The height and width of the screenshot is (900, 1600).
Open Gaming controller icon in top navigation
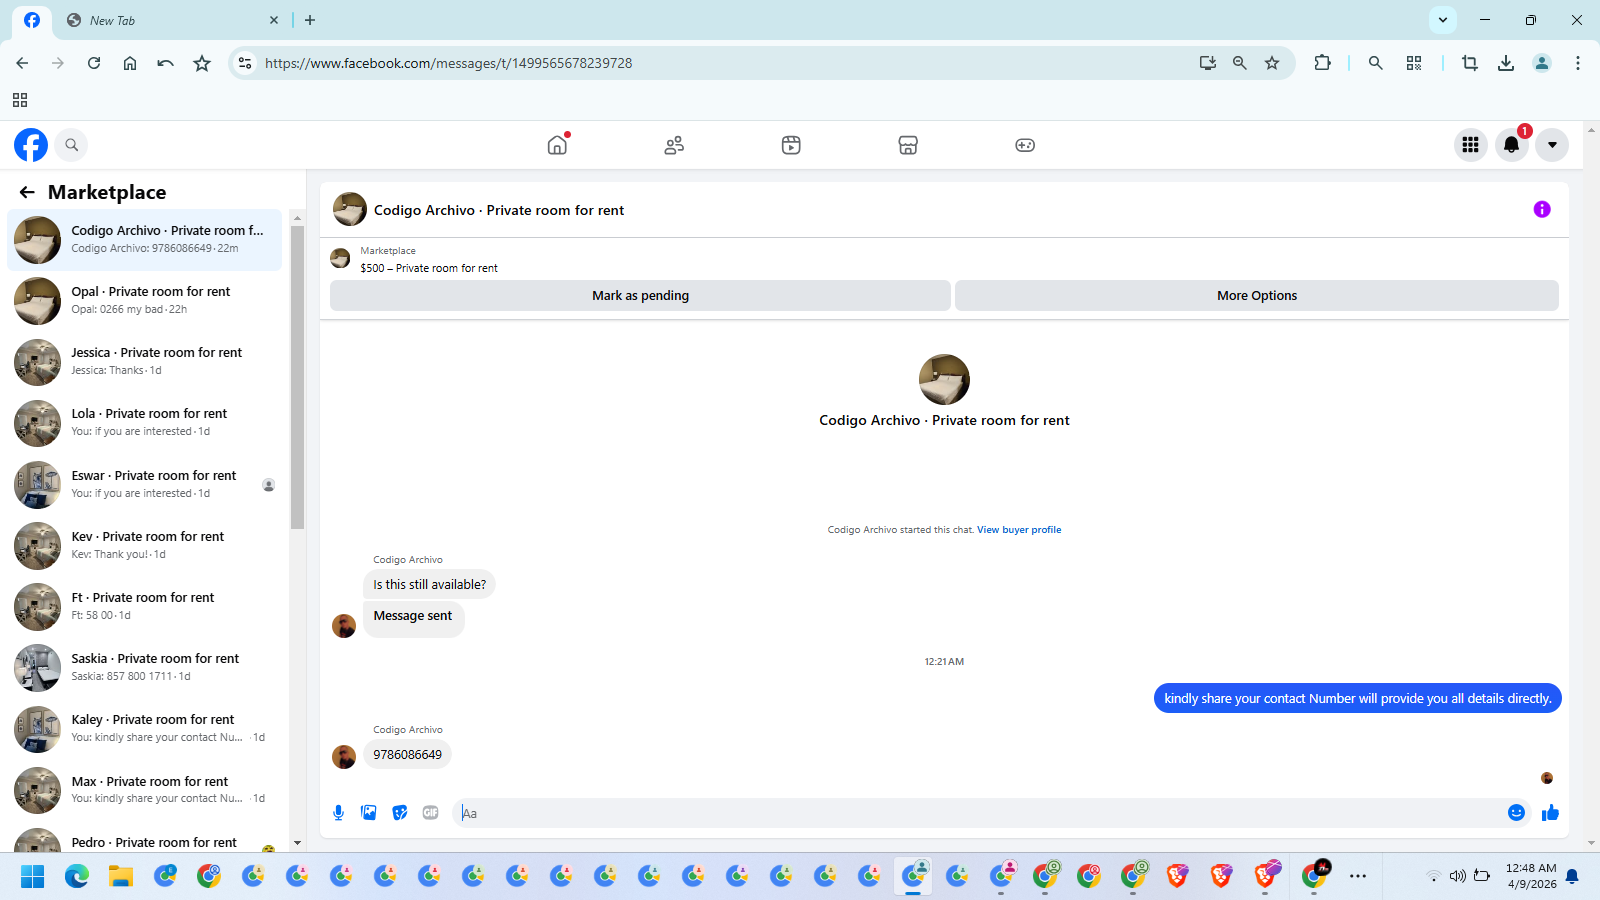tap(1025, 145)
